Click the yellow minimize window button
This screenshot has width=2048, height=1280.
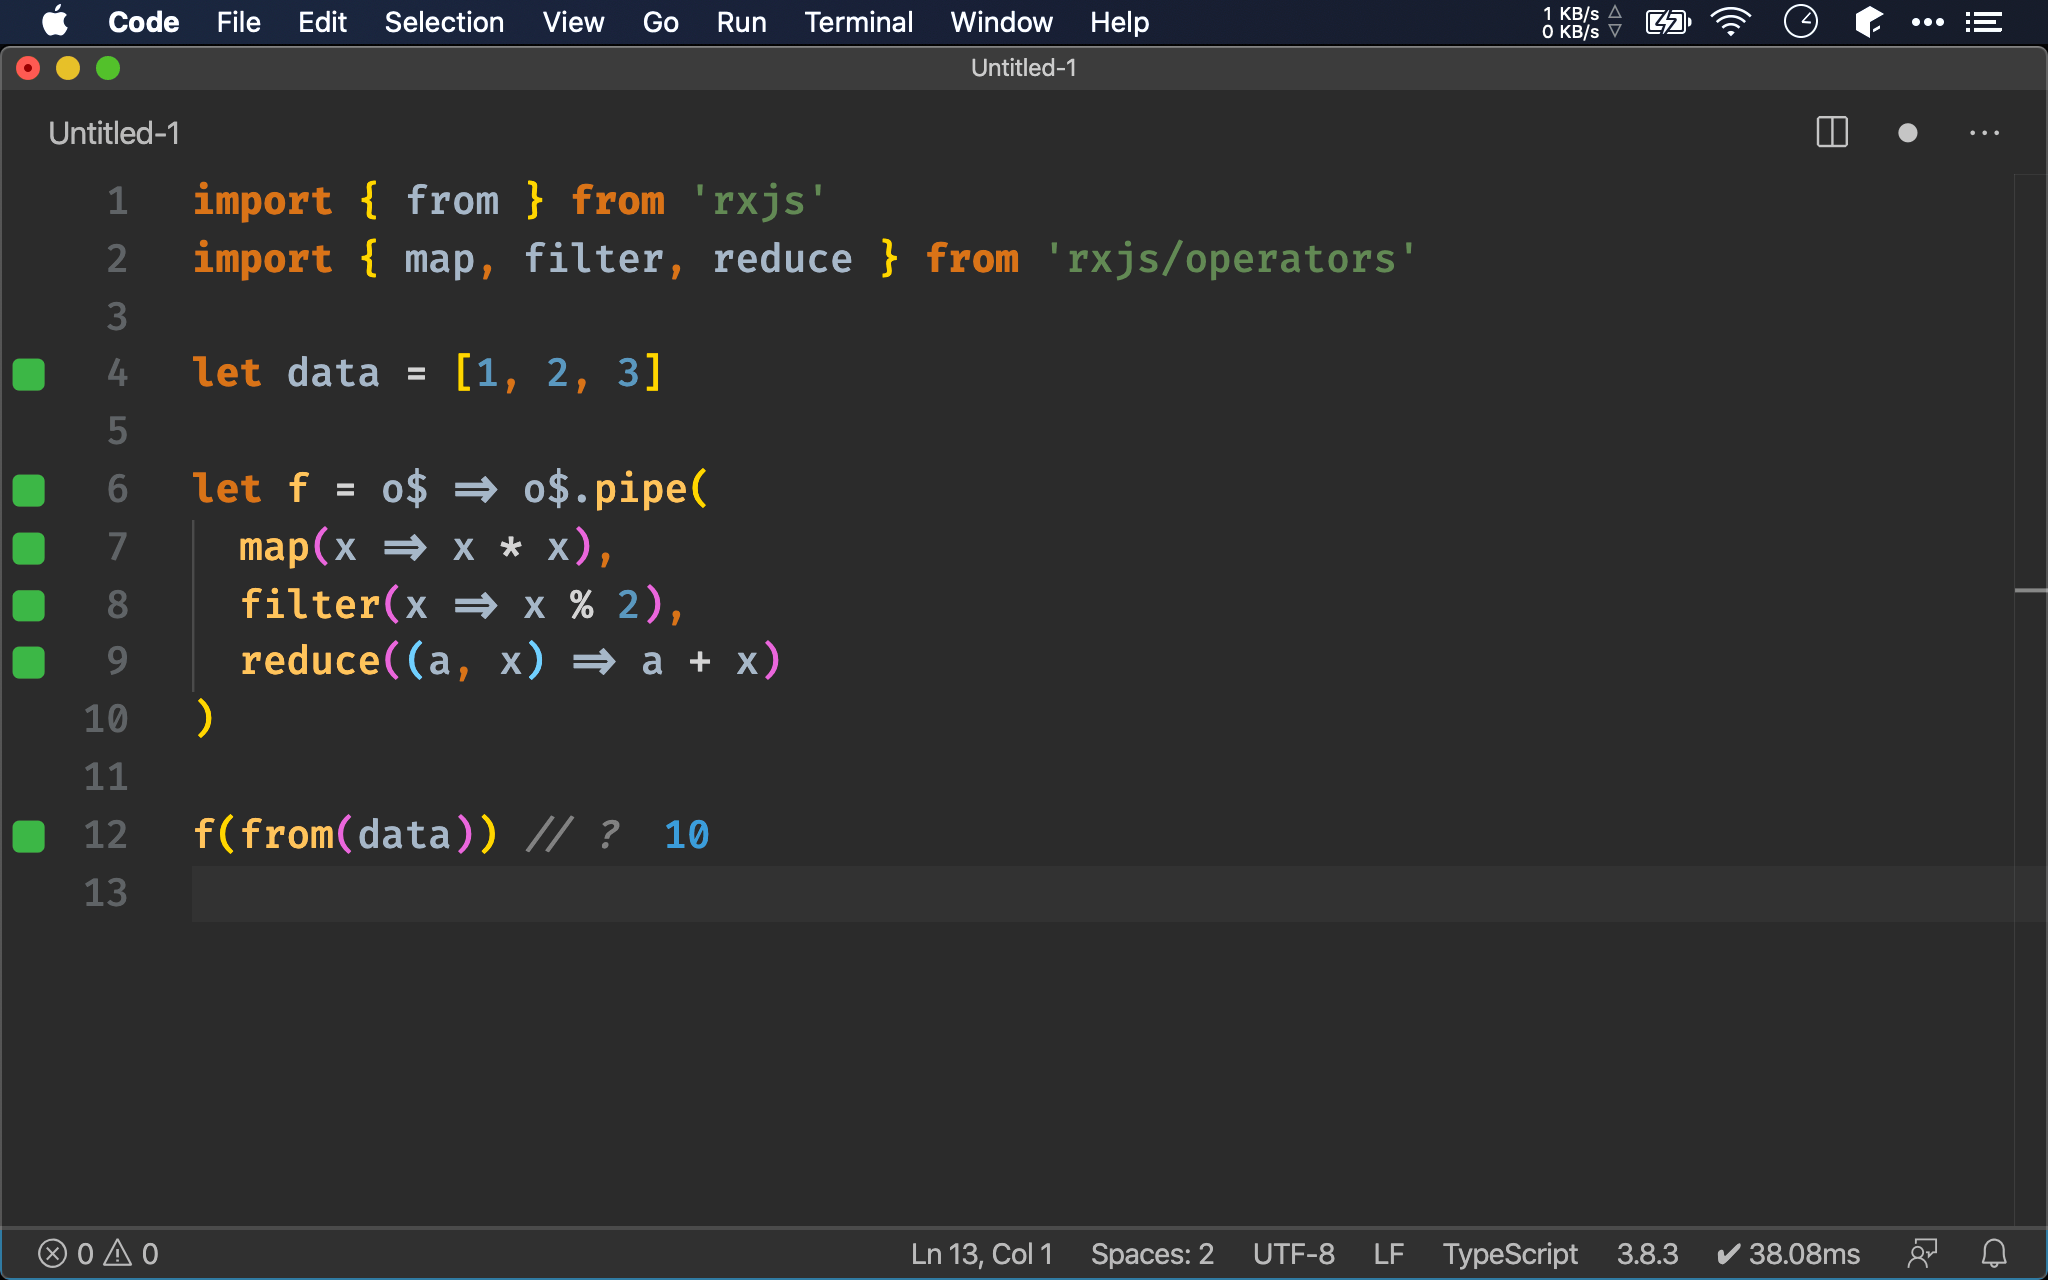[68, 68]
